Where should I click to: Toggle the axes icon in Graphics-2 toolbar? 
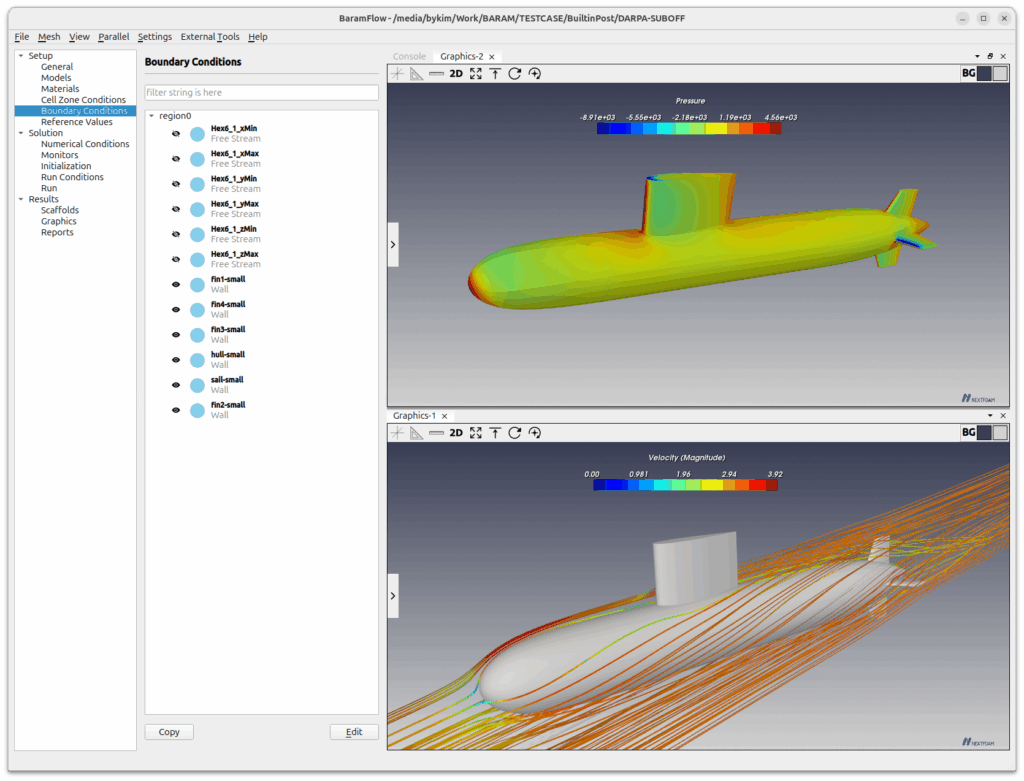pos(397,74)
